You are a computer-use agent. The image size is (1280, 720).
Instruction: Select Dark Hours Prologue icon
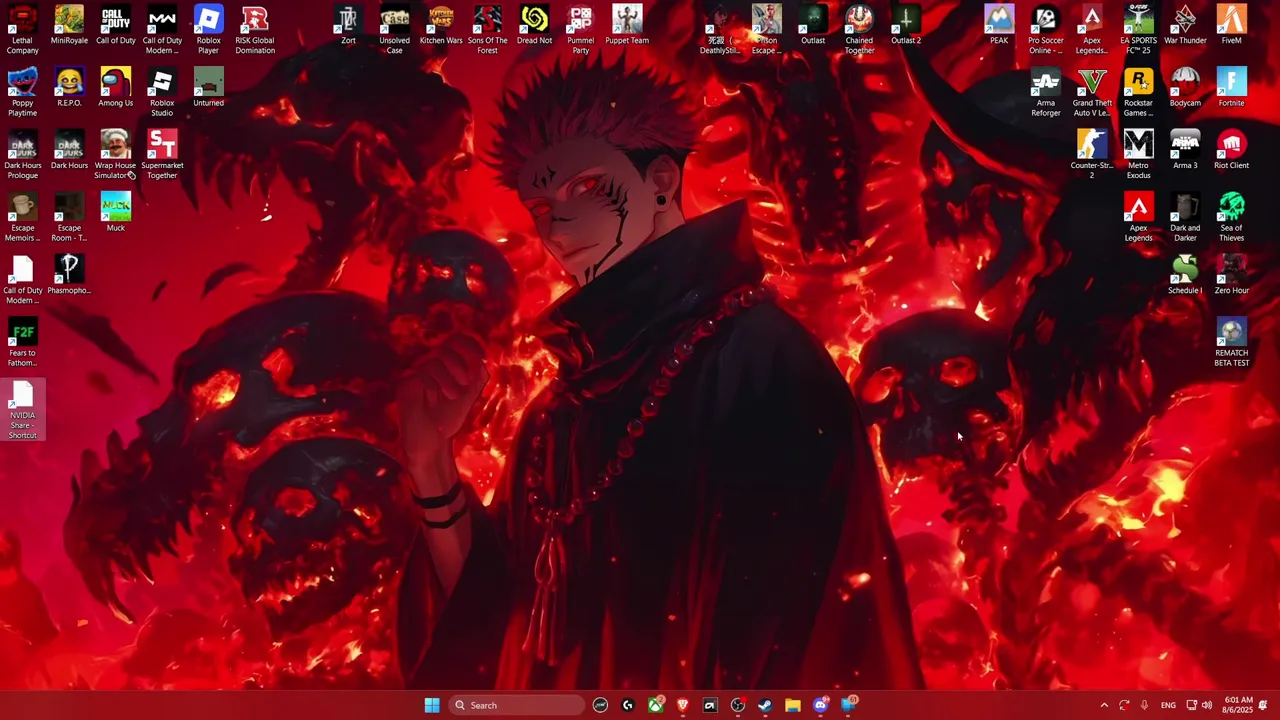click(23, 155)
